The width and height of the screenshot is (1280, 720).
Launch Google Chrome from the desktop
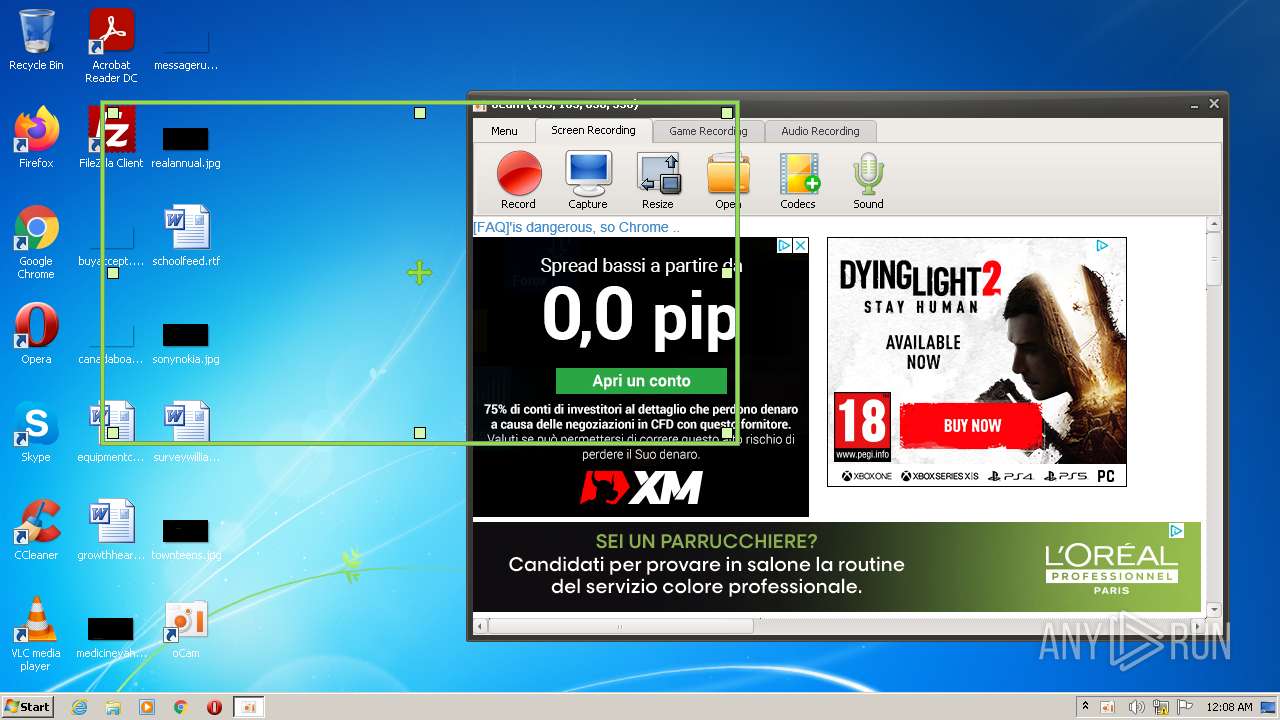(x=36, y=243)
